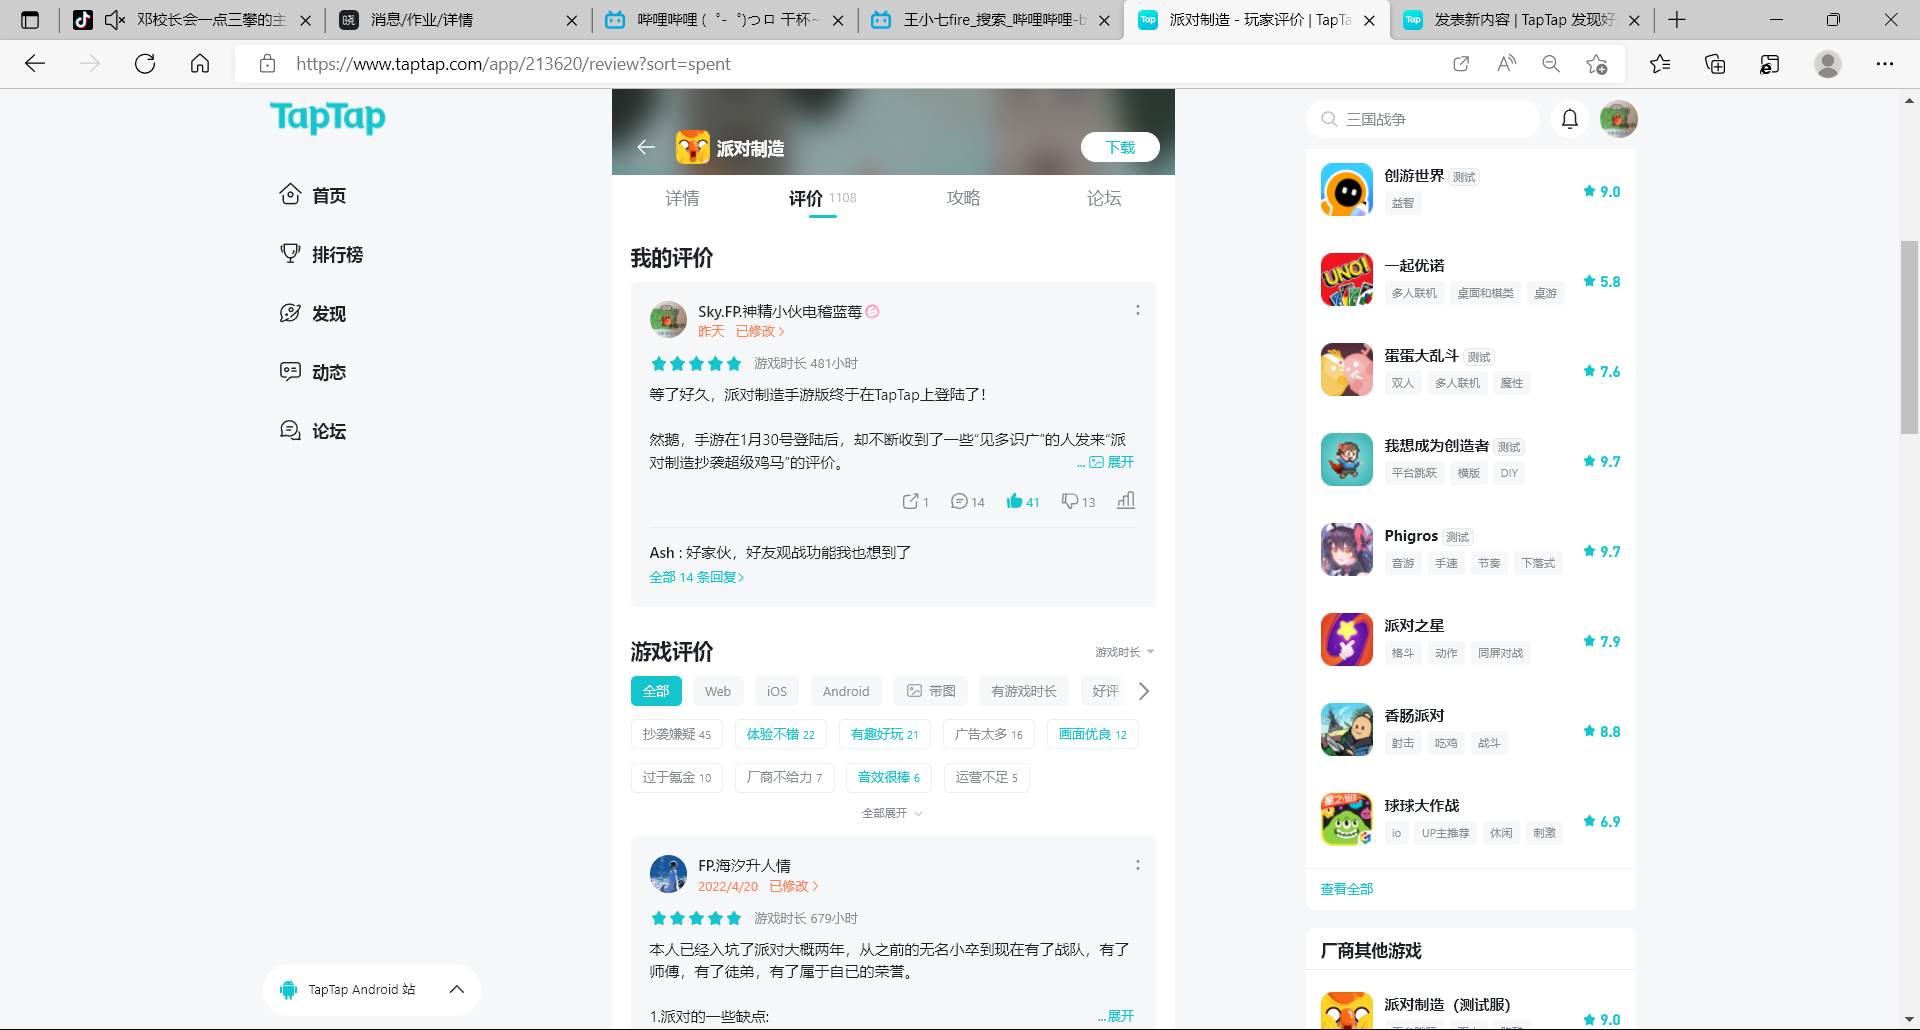Click the notification bell icon
The height and width of the screenshot is (1030, 1920).
point(1570,119)
